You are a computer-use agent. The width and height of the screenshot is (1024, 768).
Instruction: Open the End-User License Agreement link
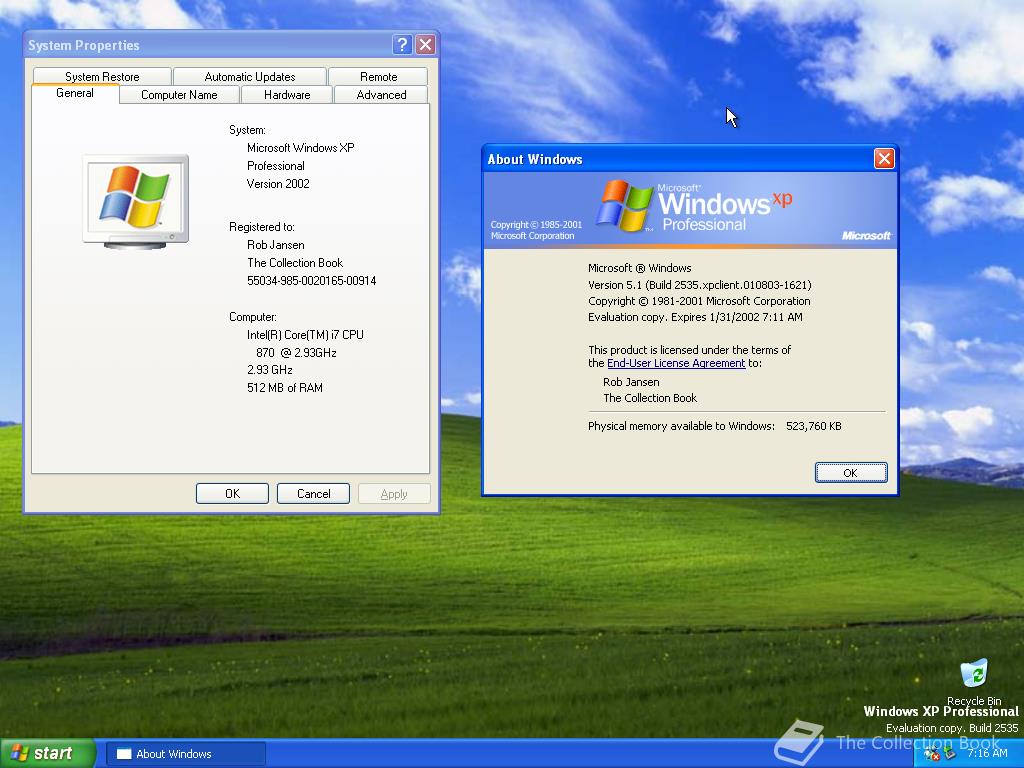coord(676,363)
